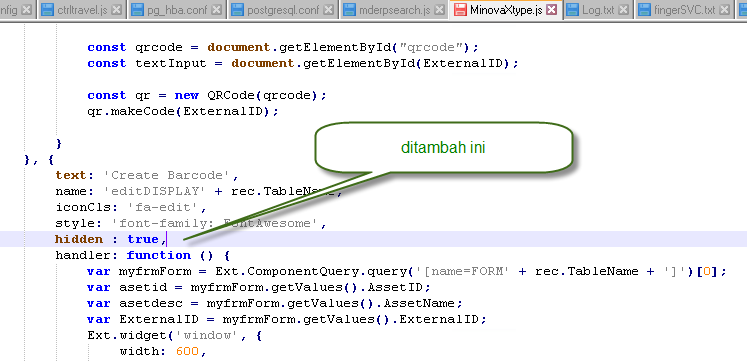747x362 pixels.
Task: Close the ctrltravel.js tab
Action: click(x=118, y=10)
